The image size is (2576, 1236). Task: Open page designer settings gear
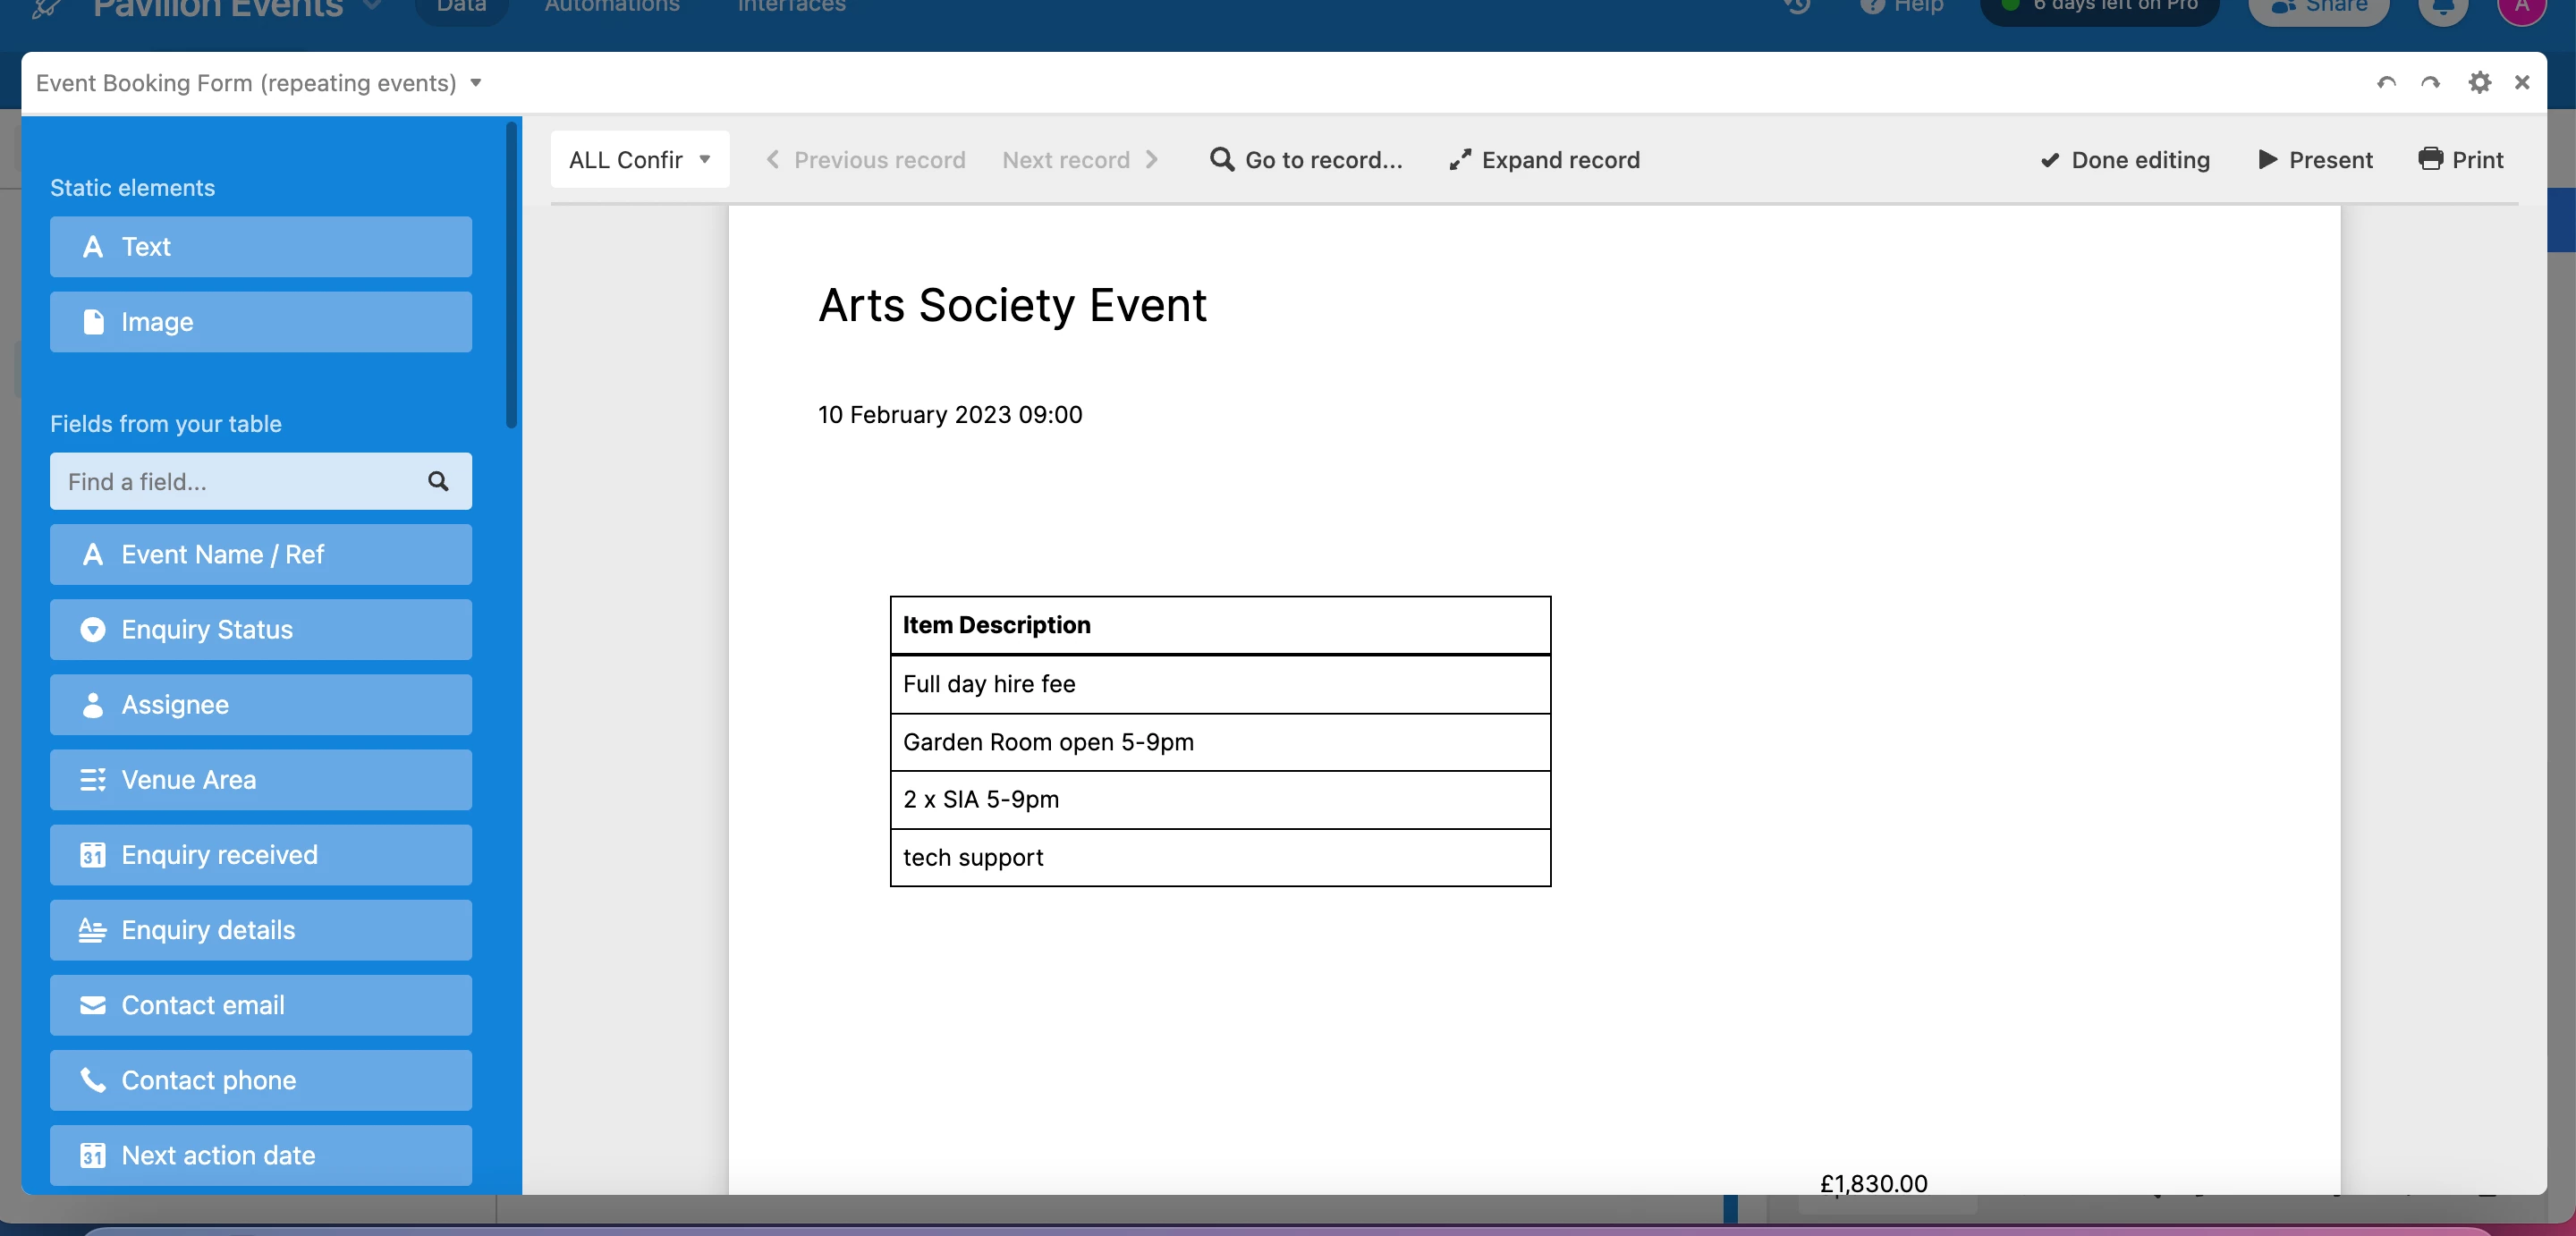(2479, 83)
